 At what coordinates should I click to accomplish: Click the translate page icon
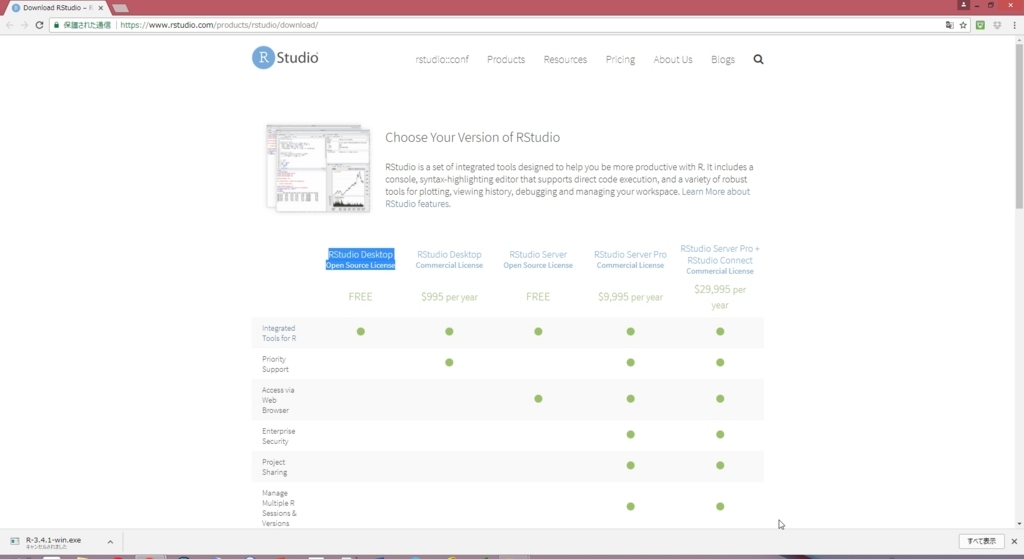[x=950, y=25]
